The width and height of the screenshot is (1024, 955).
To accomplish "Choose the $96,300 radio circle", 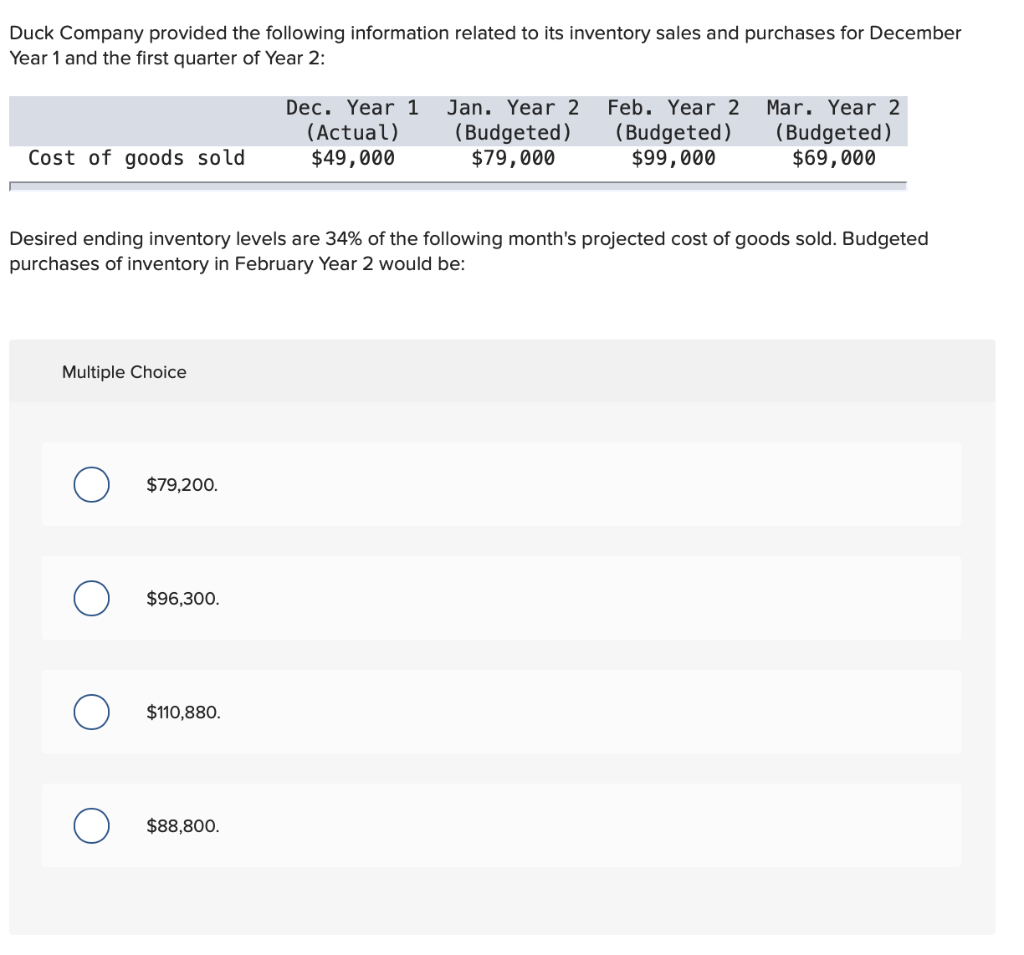I will [91, 599].
